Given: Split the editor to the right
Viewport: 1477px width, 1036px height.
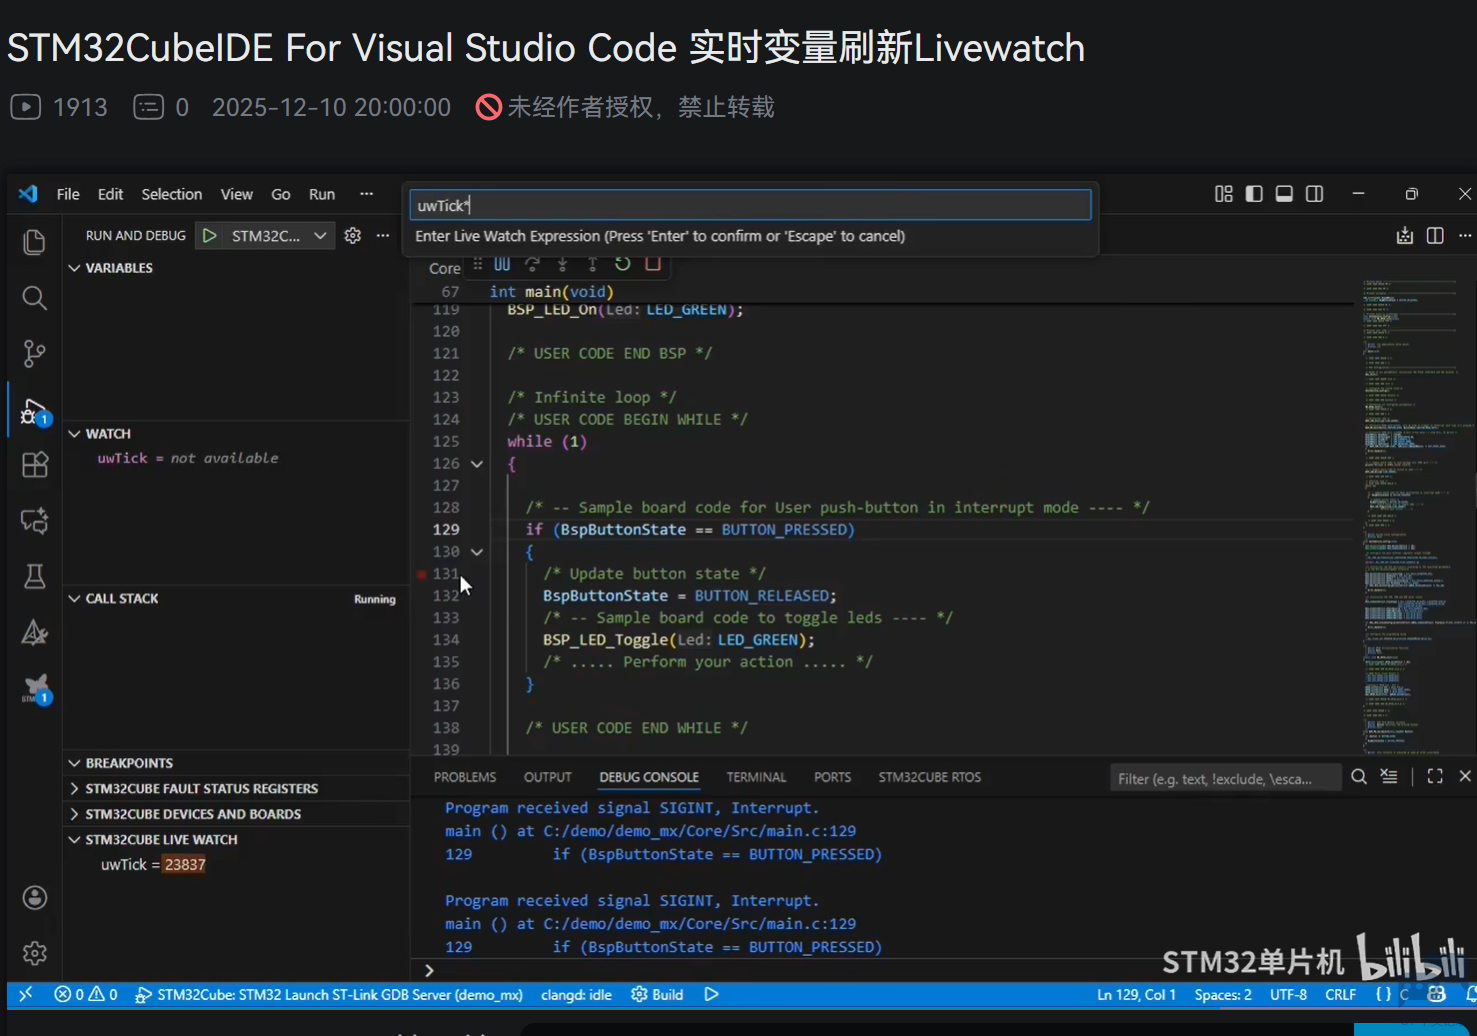Looking at the screenshot, I should [1435, 236].
